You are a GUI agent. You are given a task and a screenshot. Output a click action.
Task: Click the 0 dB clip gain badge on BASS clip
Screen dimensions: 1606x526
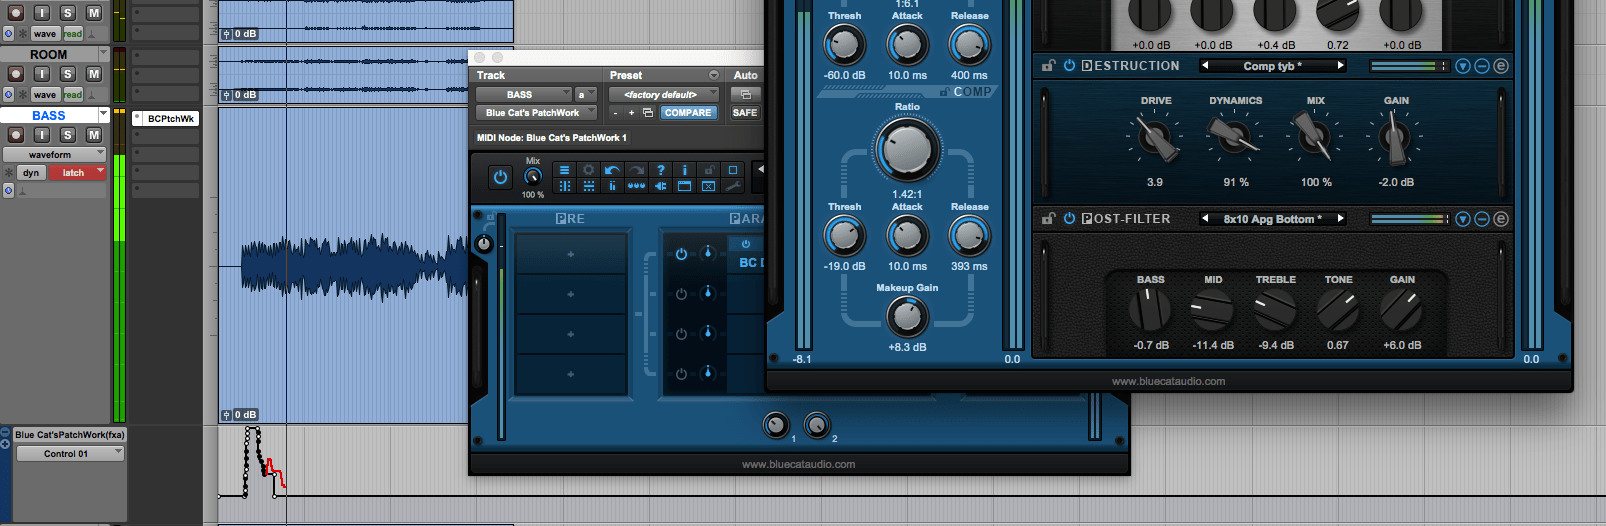[x=239, y=415]
